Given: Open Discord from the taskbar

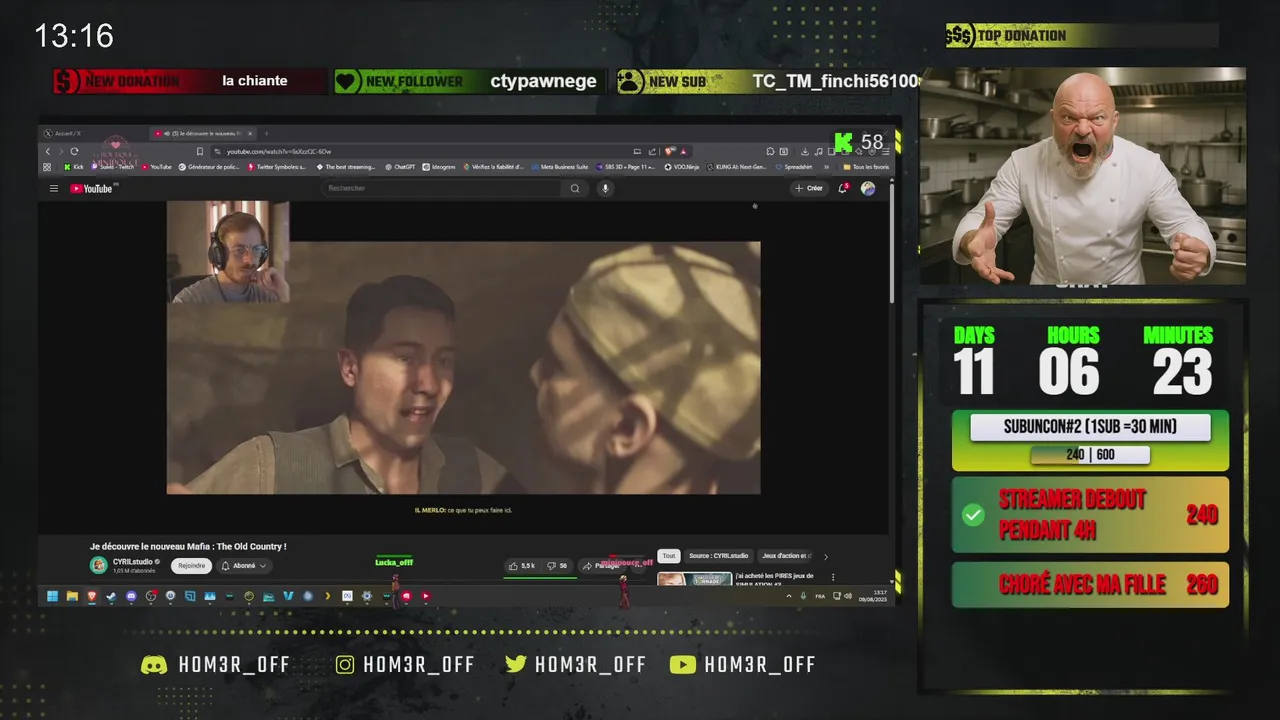Looking at the screenshot, I should pyautogui.click(x=131, y=596).
